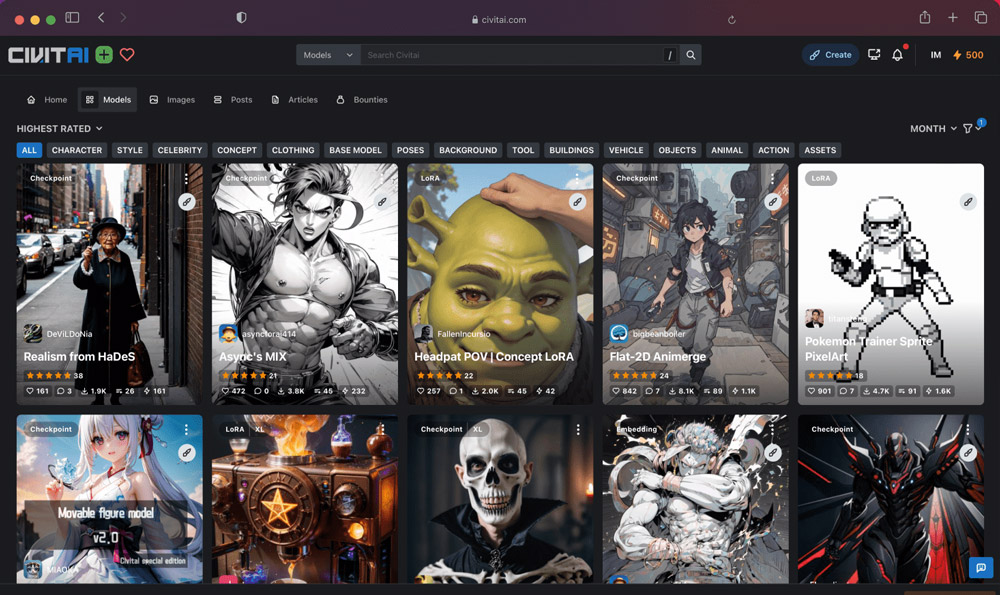Go back with browser back arrow
Image resolution: width=1000 pixels, height=595 pixels.
[x=101, y=18]
